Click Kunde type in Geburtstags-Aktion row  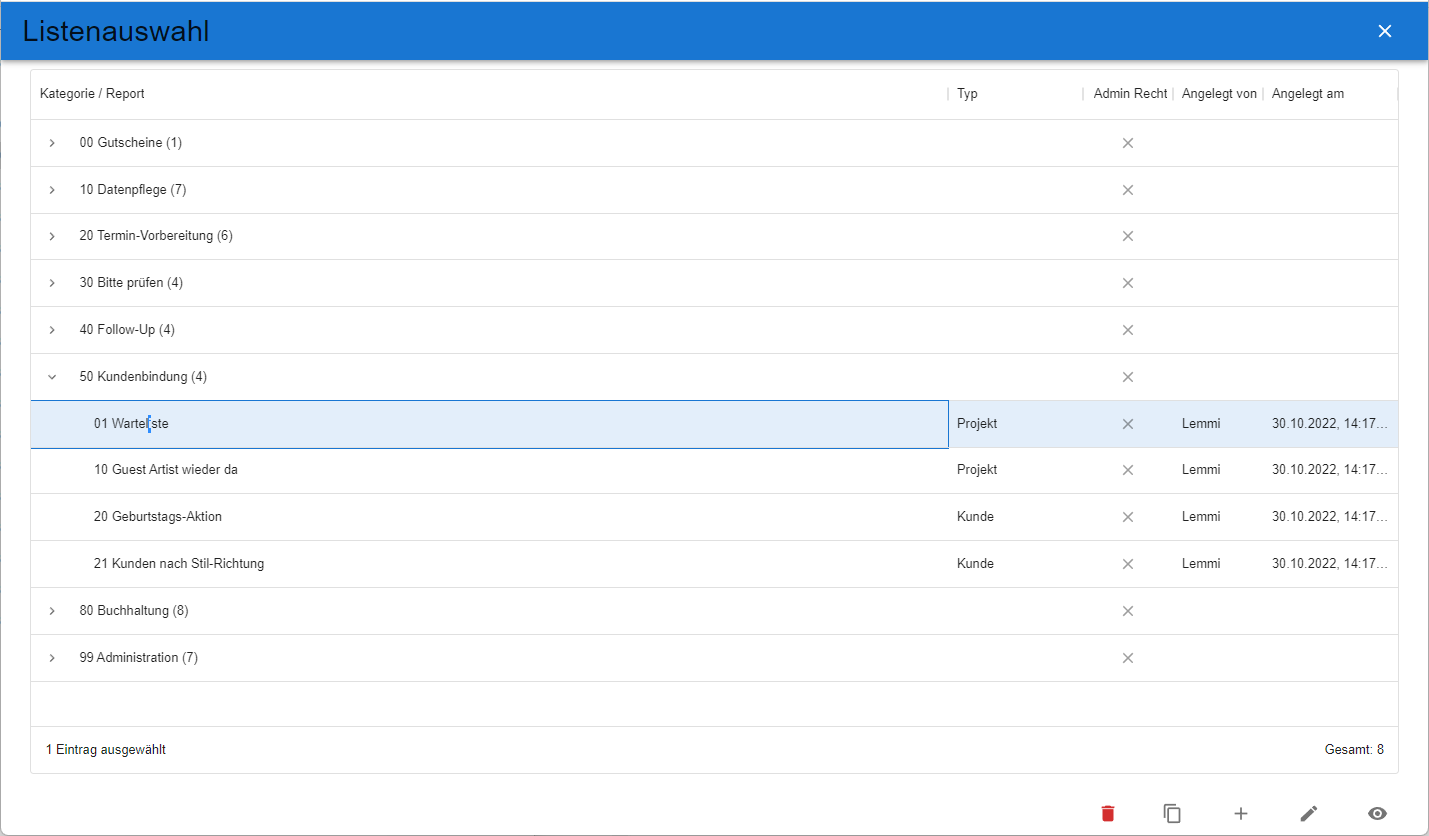[975, 517]
